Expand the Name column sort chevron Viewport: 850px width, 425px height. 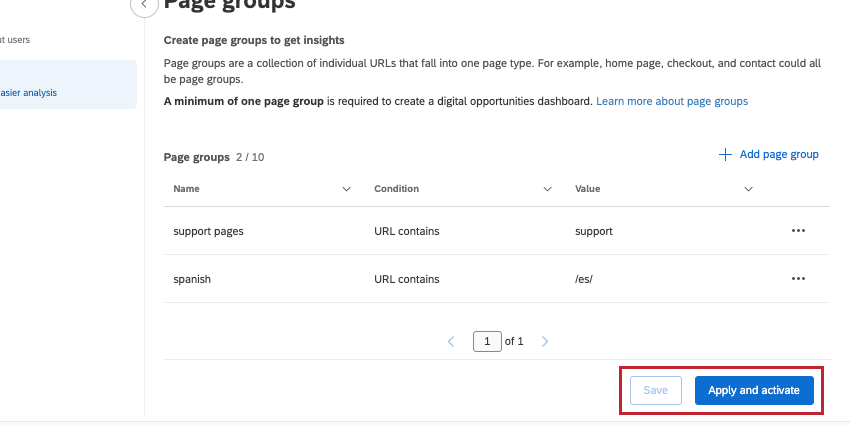click(347, 189)
